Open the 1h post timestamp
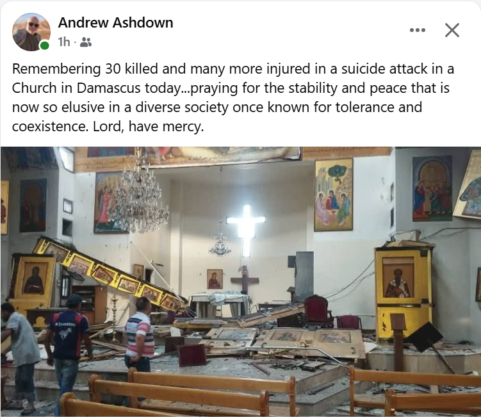 [x=64, y=42]
